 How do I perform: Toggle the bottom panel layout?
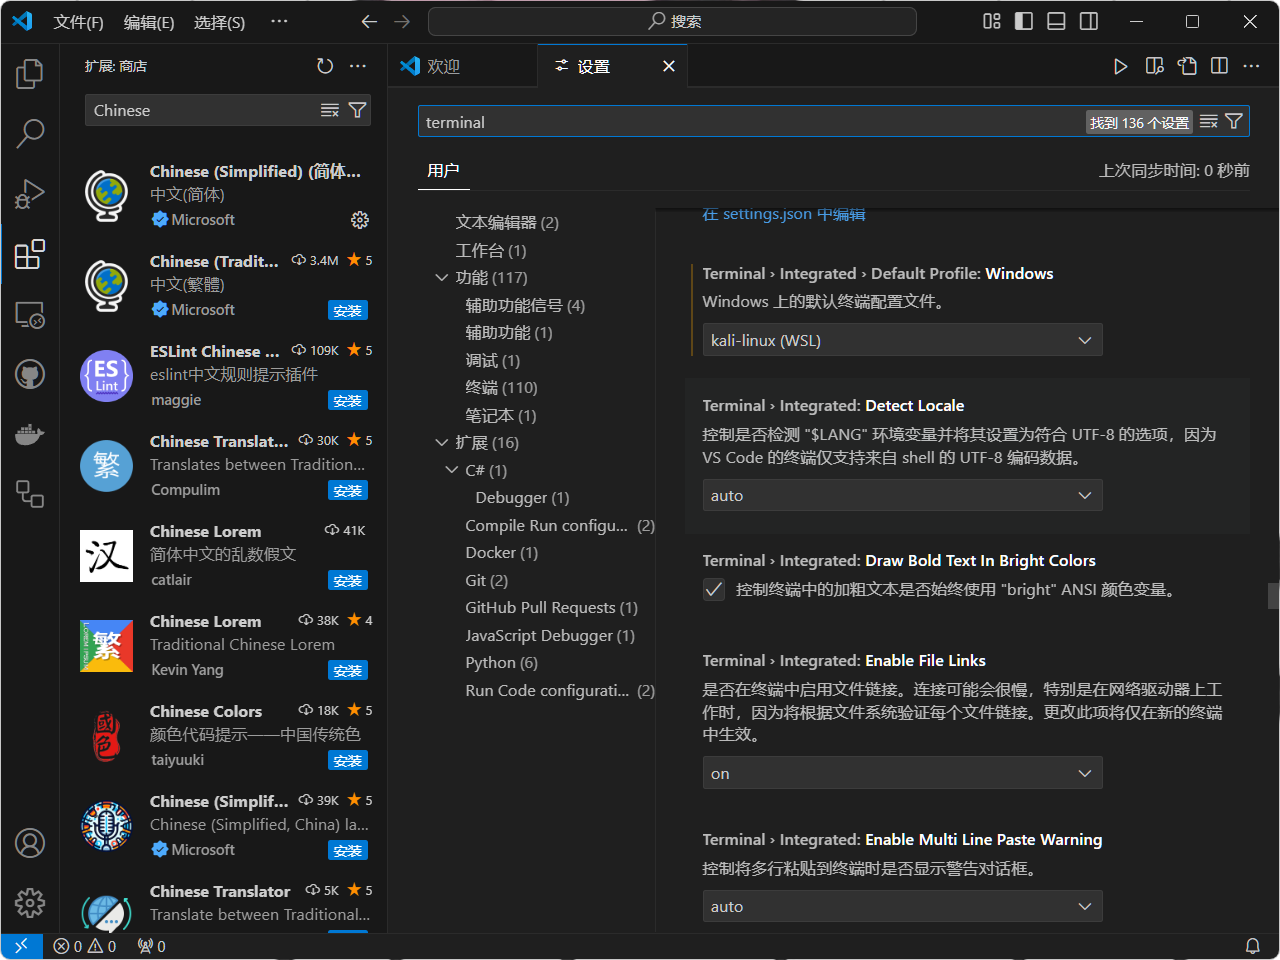[x=1056, y=21]
